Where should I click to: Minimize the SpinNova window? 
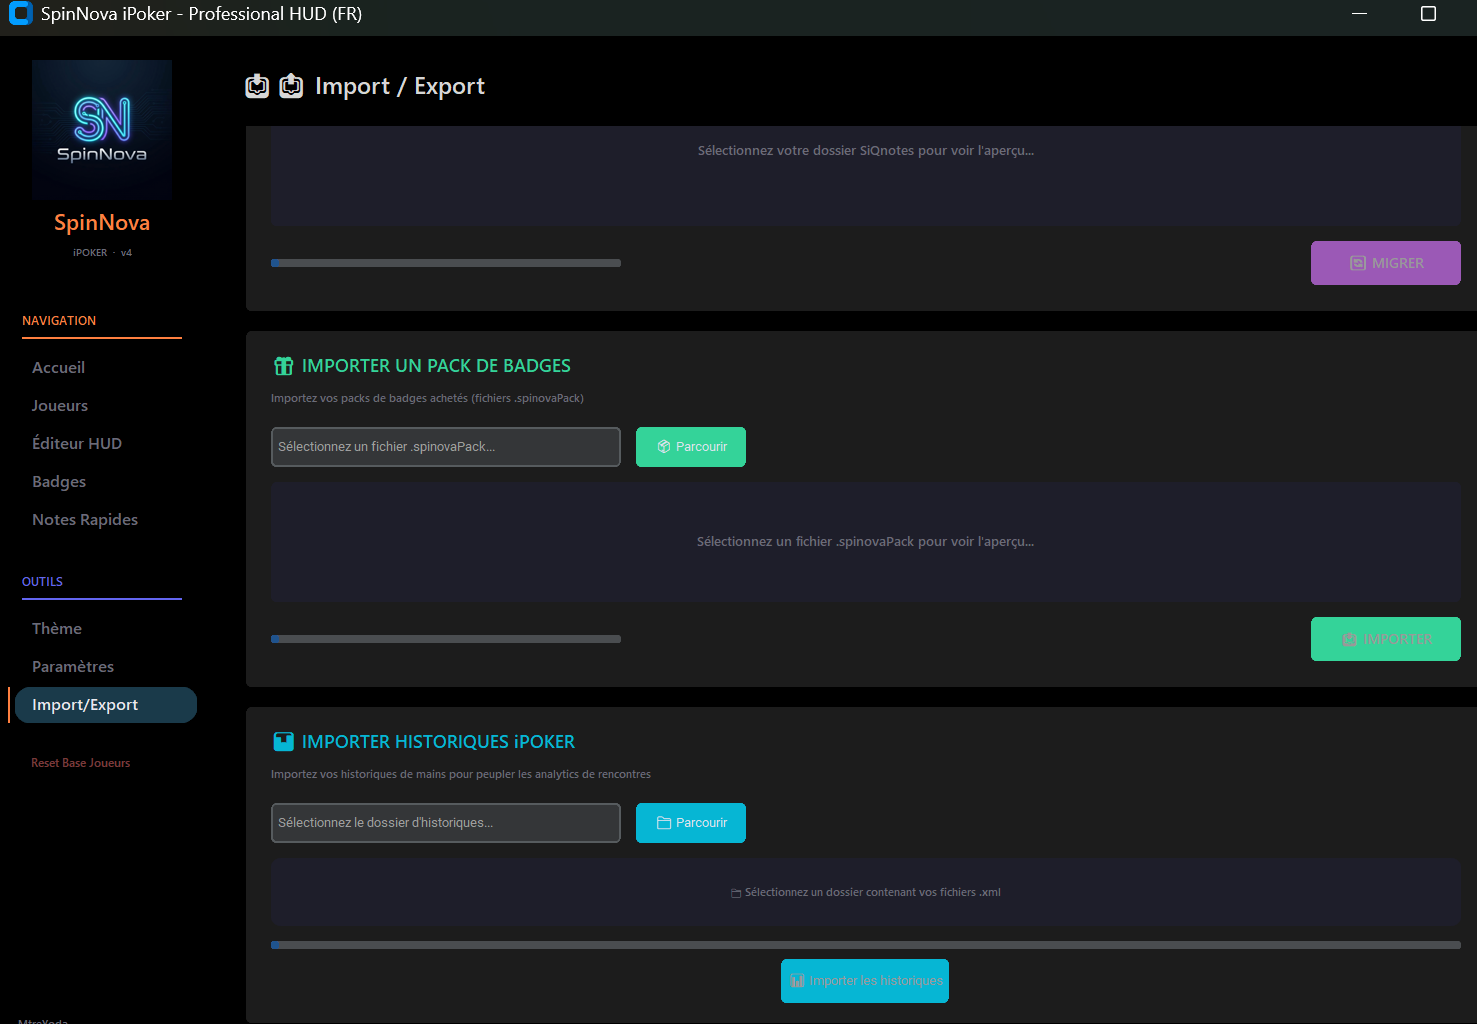(1359, 14)
